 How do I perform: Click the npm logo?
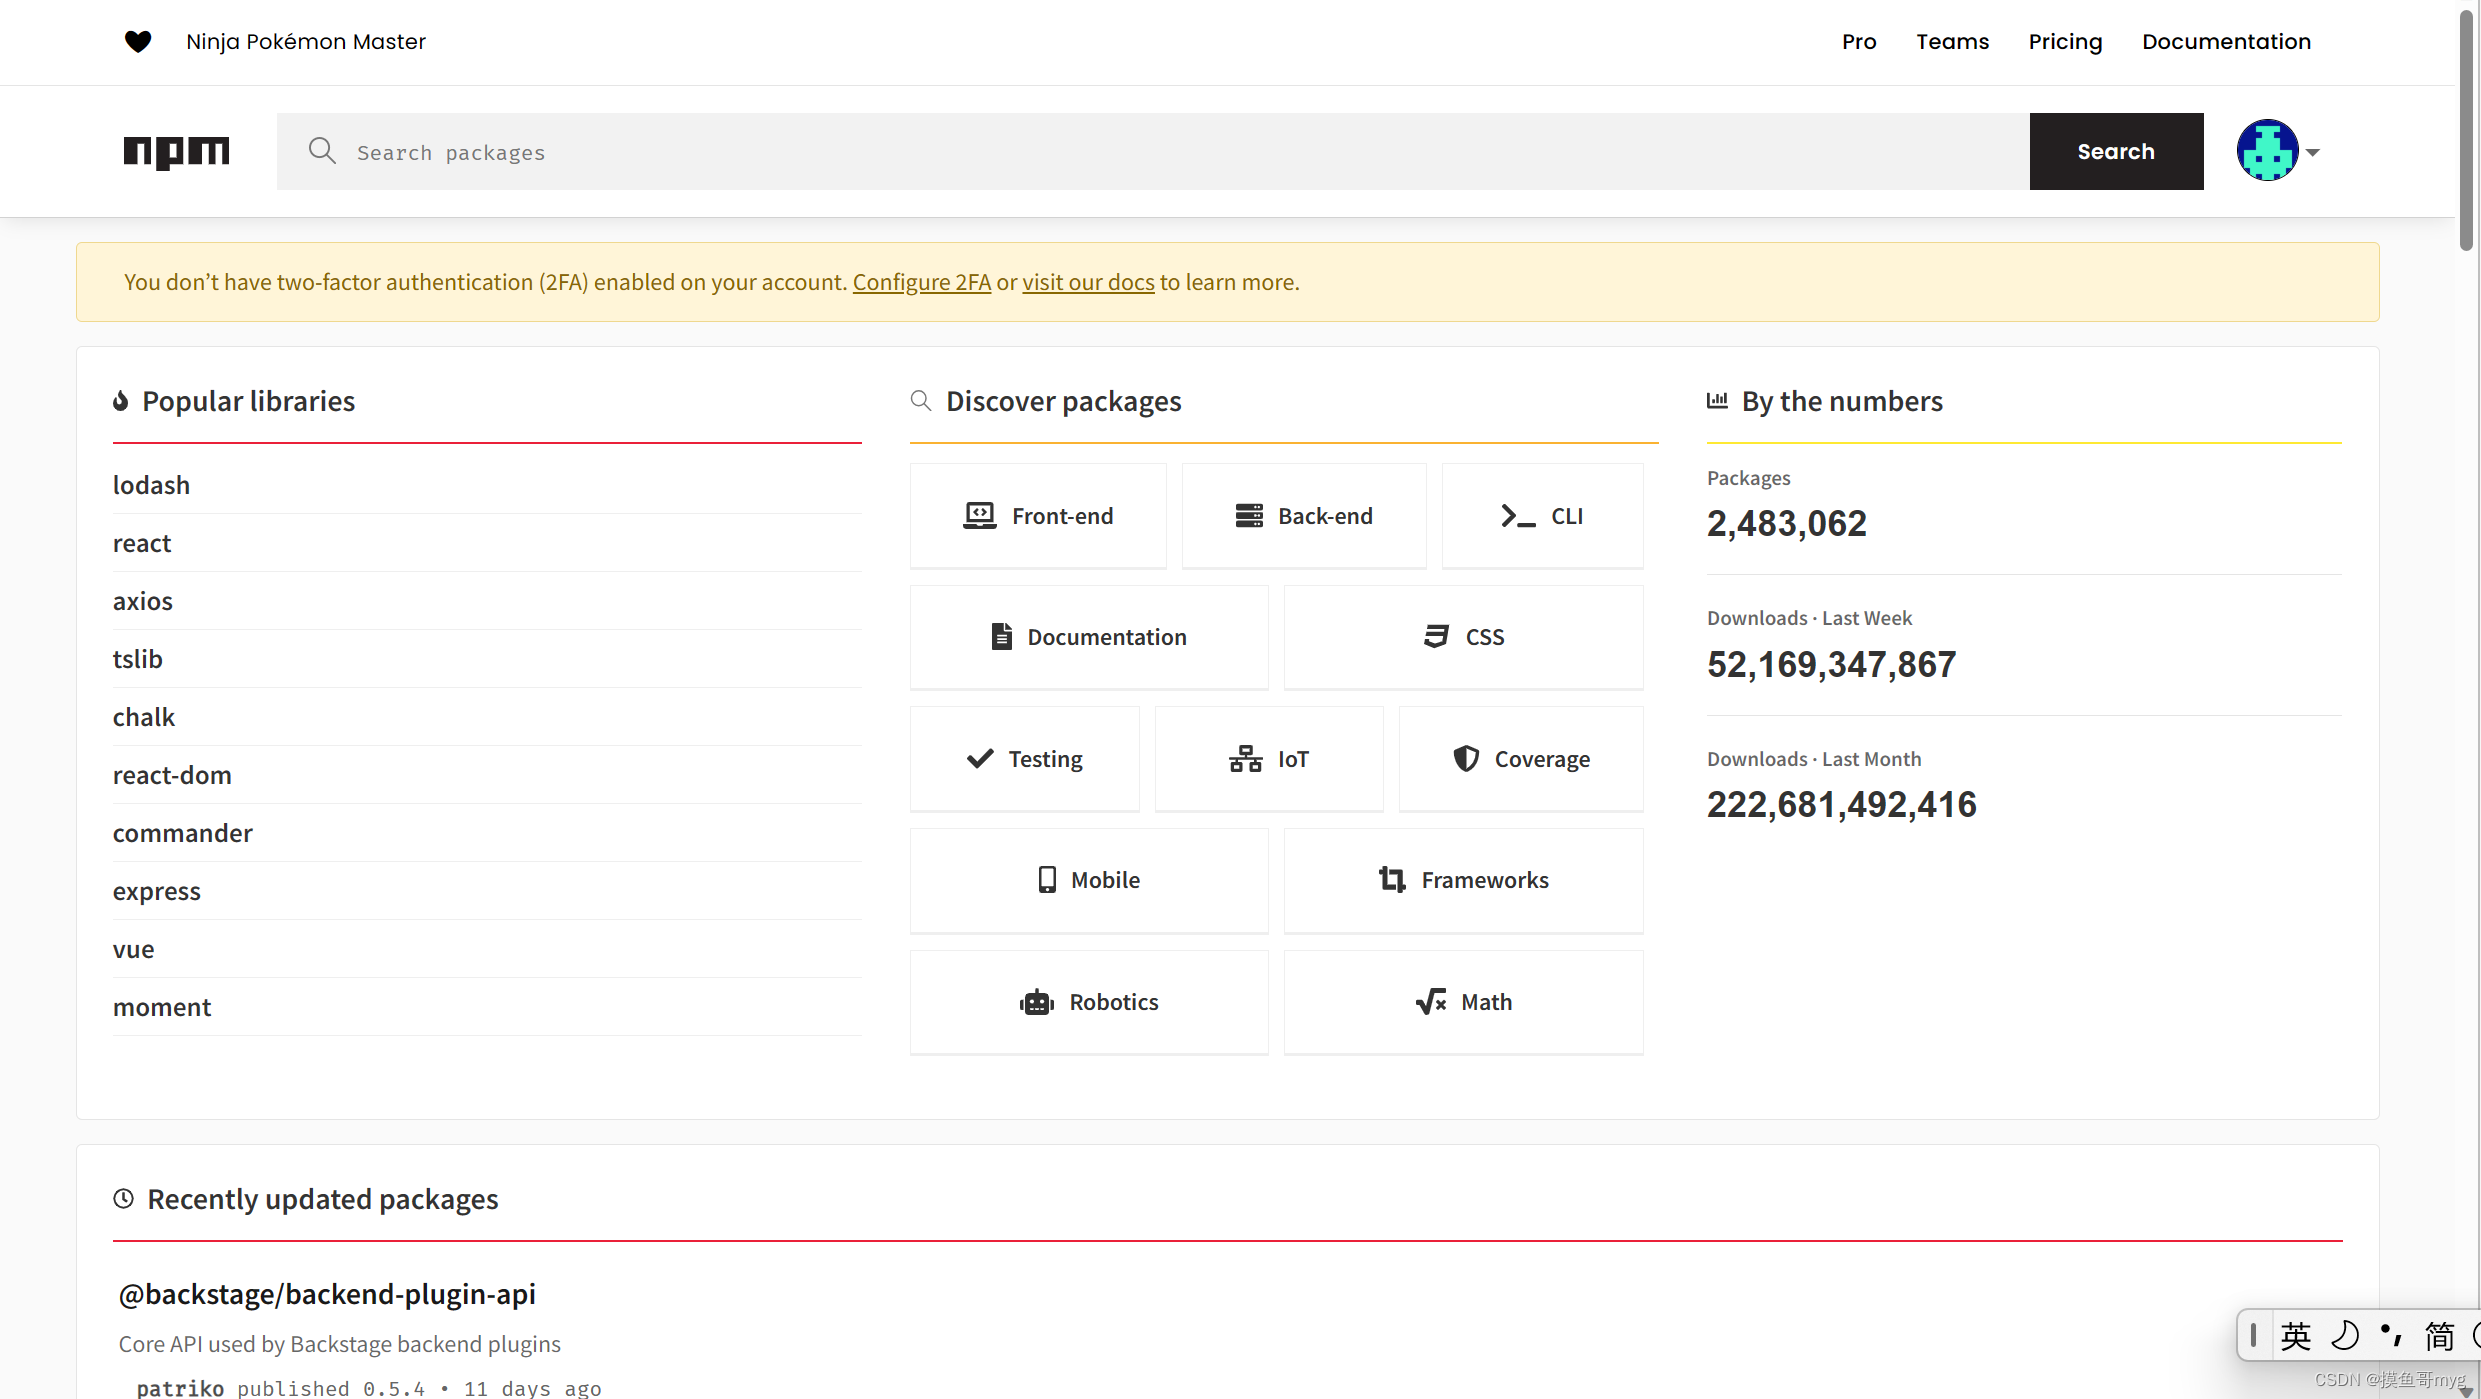[176, 151]
